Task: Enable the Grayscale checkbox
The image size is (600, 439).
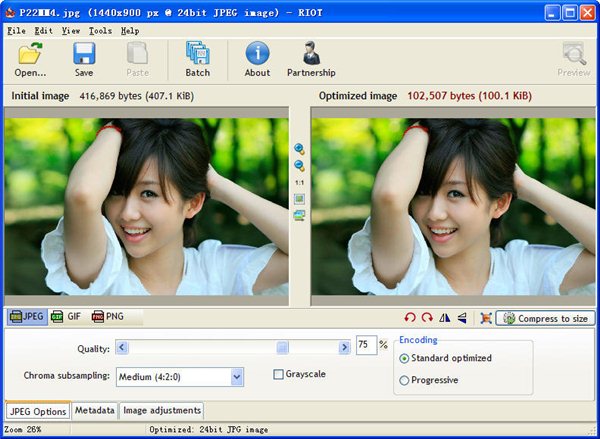Action: coord(280,375)
